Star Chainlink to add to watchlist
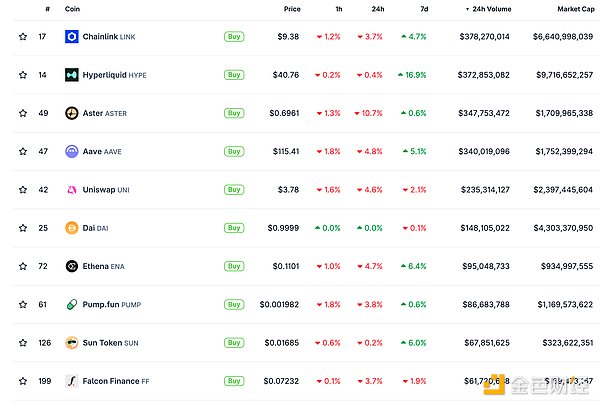This screenshot has height=406, width=600. 22,37
